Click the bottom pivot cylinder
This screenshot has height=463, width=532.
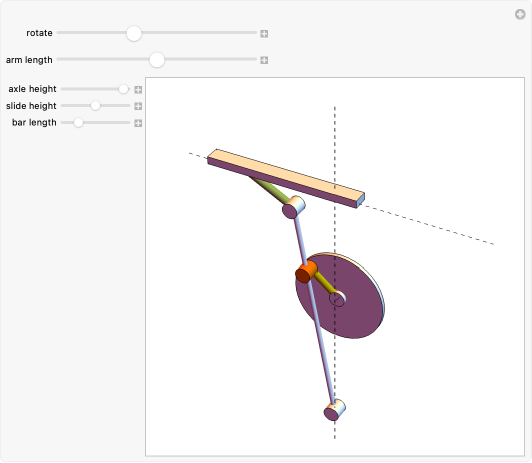point(335,410)
